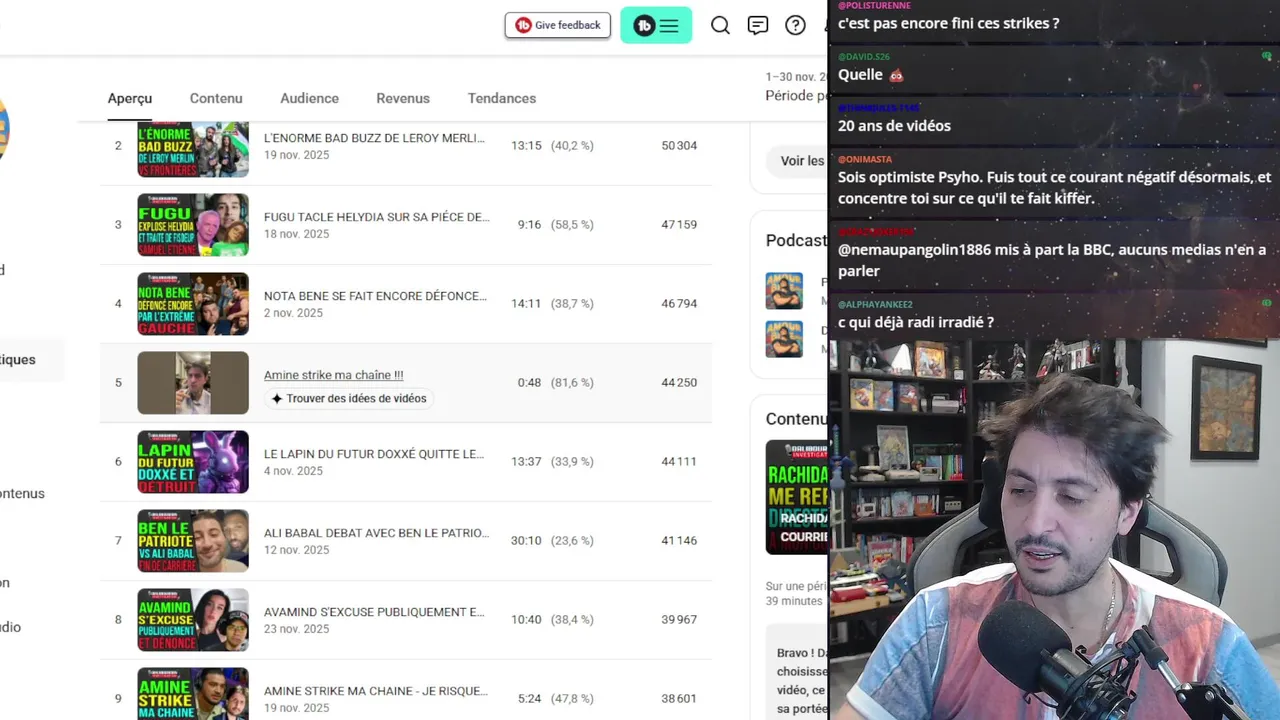Image resolution: width=1280 pixels, height=720 pixels.
Task: Select view count 47 159
Action: point(679,225)
